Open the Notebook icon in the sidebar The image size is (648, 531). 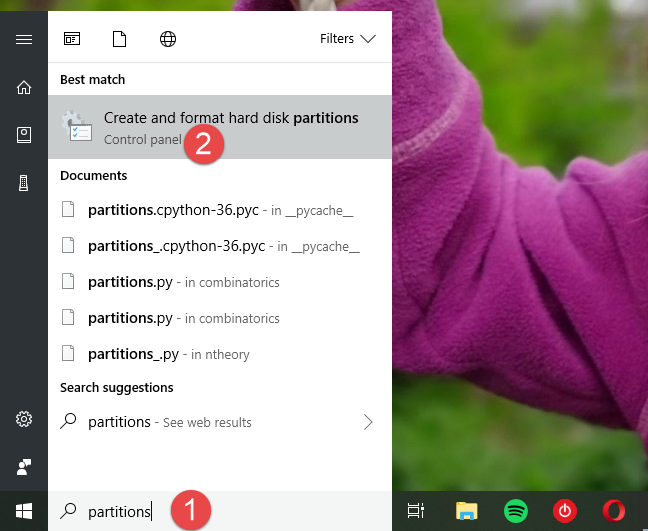(x=24, y=135)
